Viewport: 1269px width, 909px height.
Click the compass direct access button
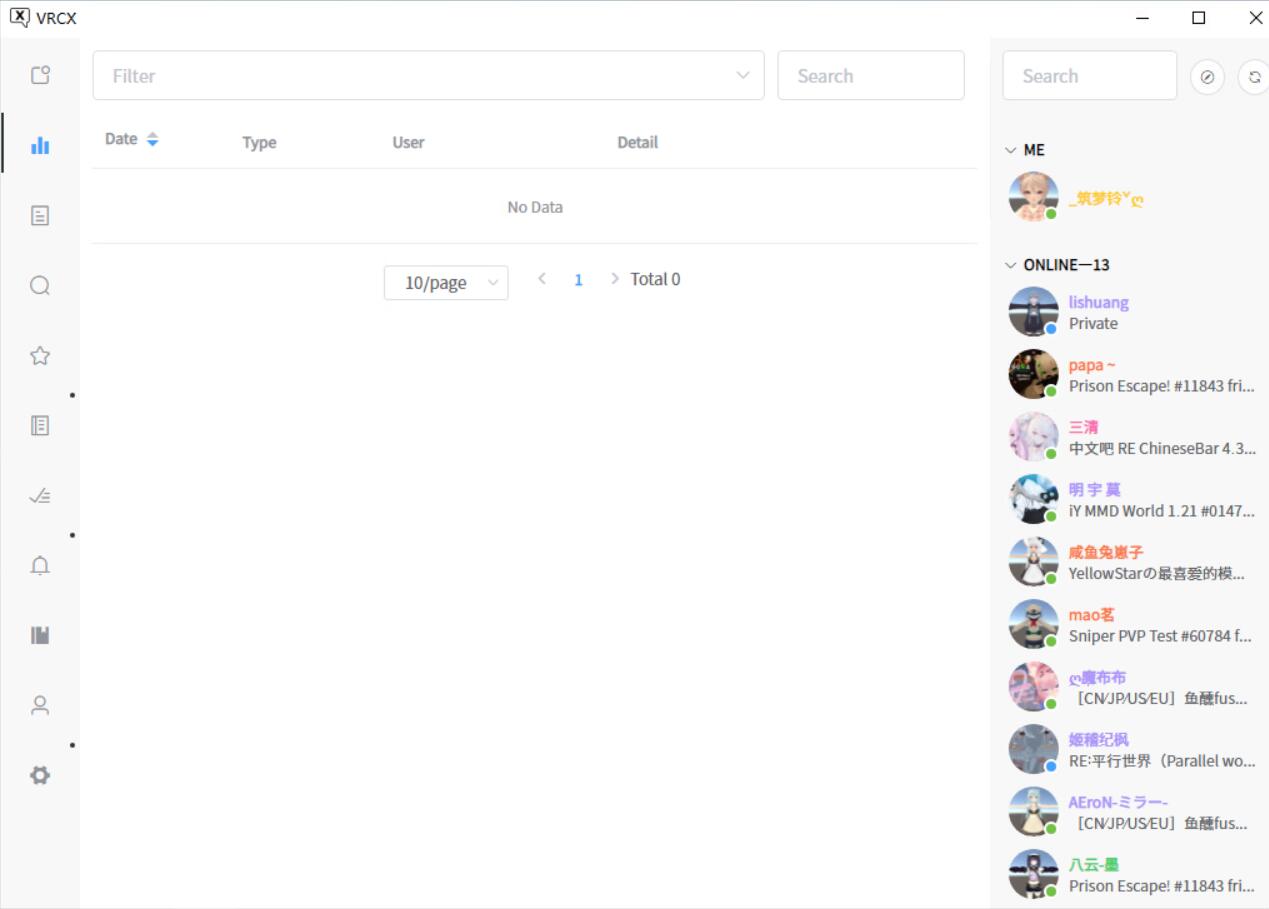click(1207, 76)
